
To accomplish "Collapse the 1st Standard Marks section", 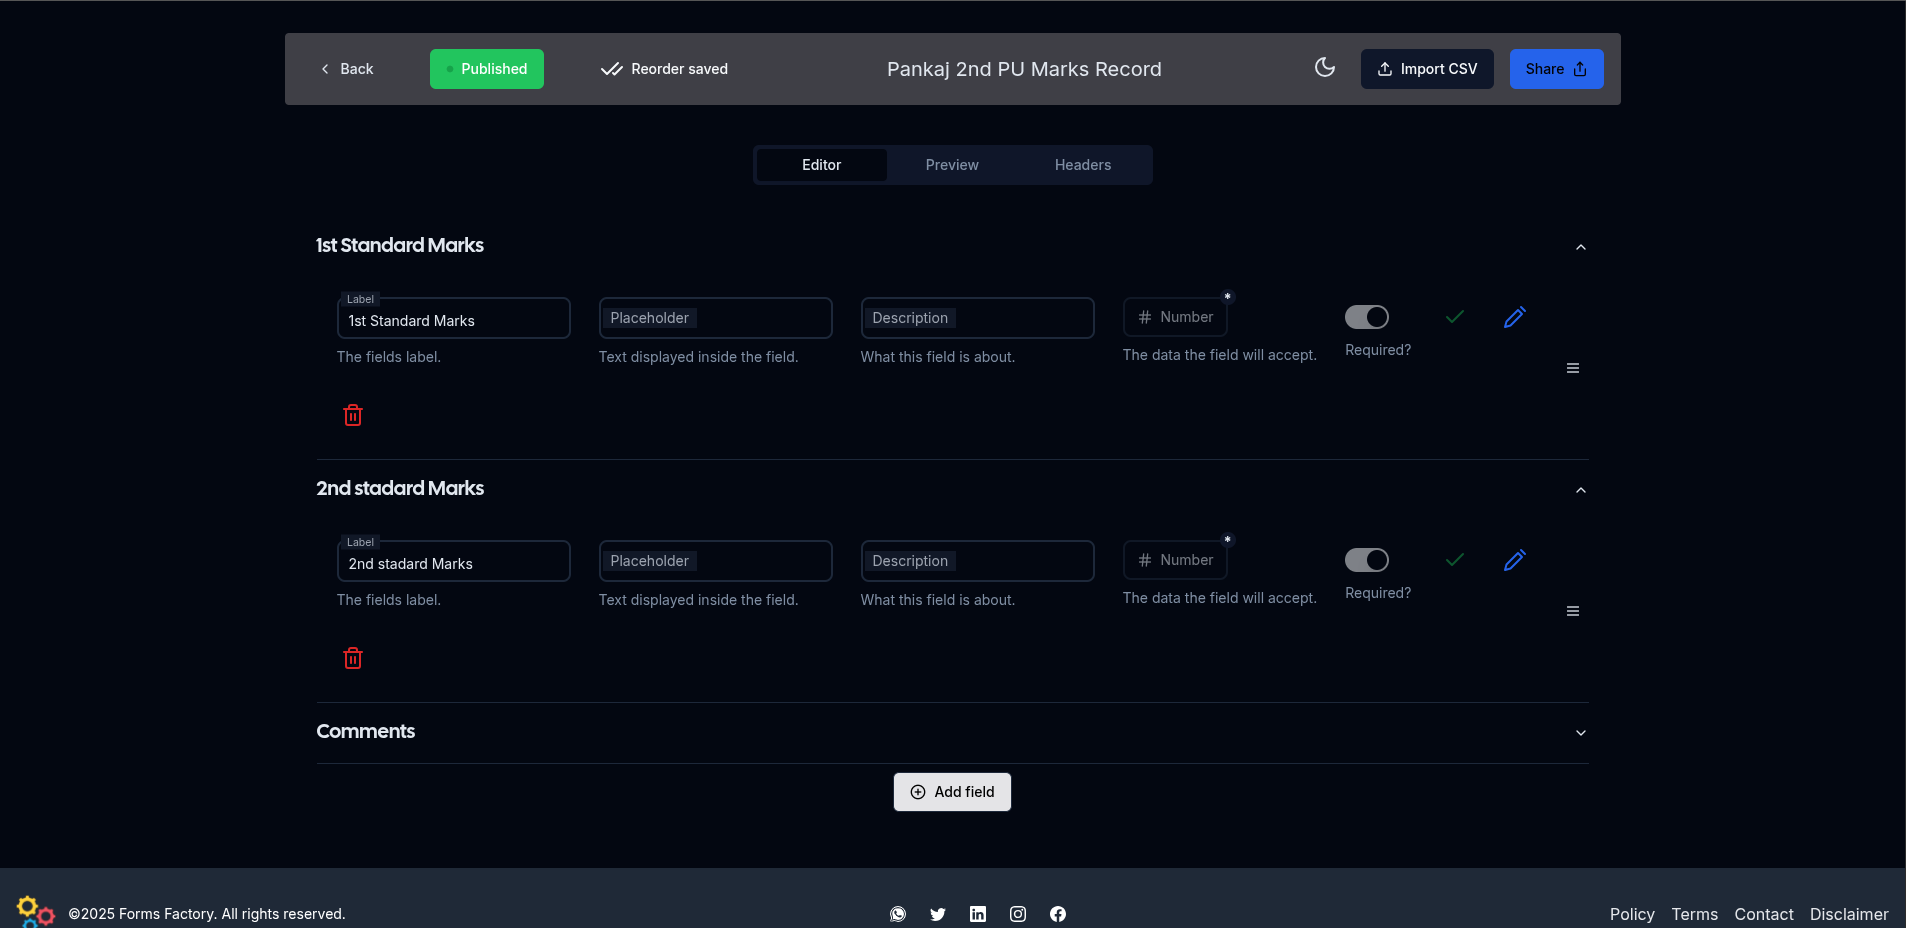I will click(1580, 247).
